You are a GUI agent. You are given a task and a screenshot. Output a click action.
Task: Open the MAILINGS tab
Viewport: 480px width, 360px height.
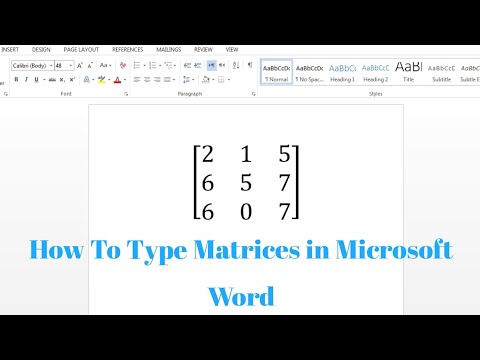(169, 50)
